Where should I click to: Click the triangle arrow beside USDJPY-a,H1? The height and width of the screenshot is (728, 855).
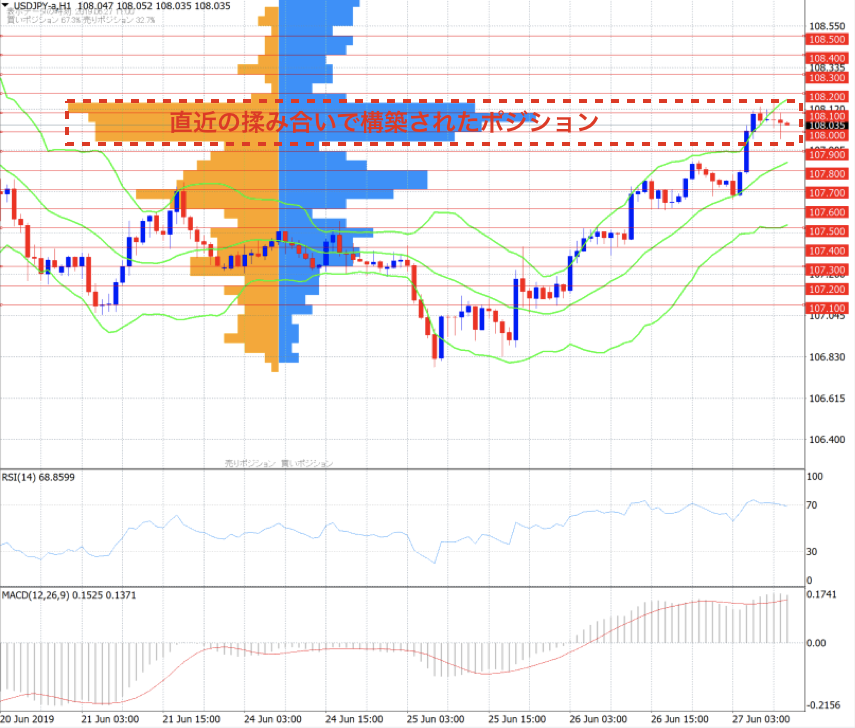[5, 5]
